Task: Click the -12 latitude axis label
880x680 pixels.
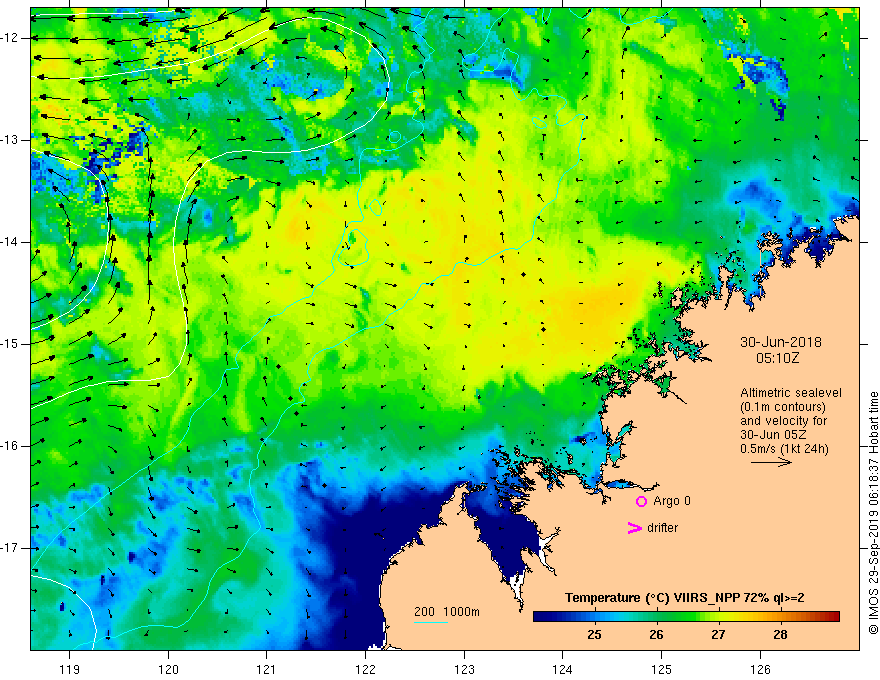Action: click(10, 38)
